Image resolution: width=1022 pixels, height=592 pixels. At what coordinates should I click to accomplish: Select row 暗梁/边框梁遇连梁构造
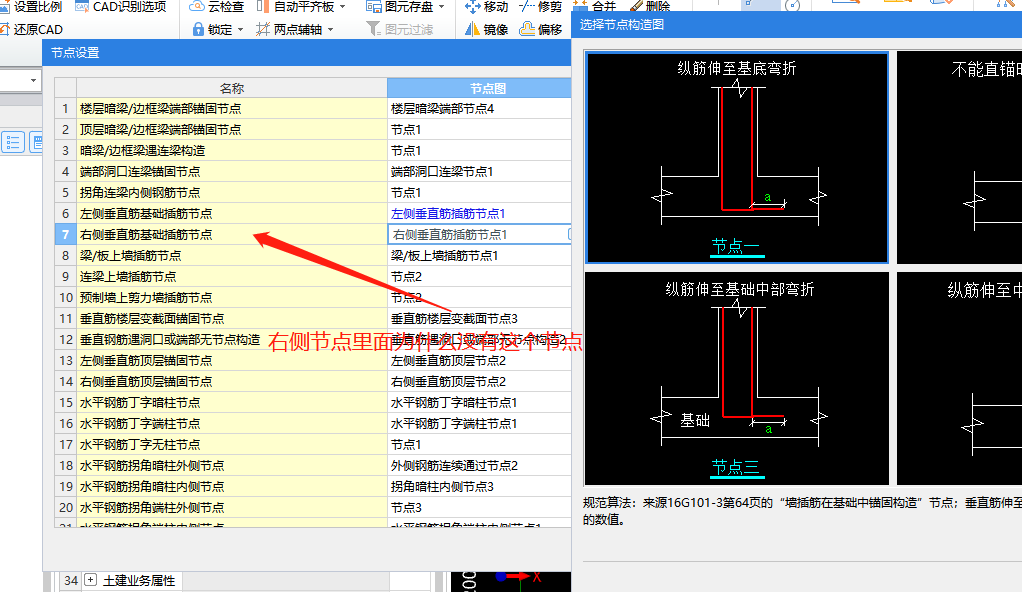click(231, 151)
